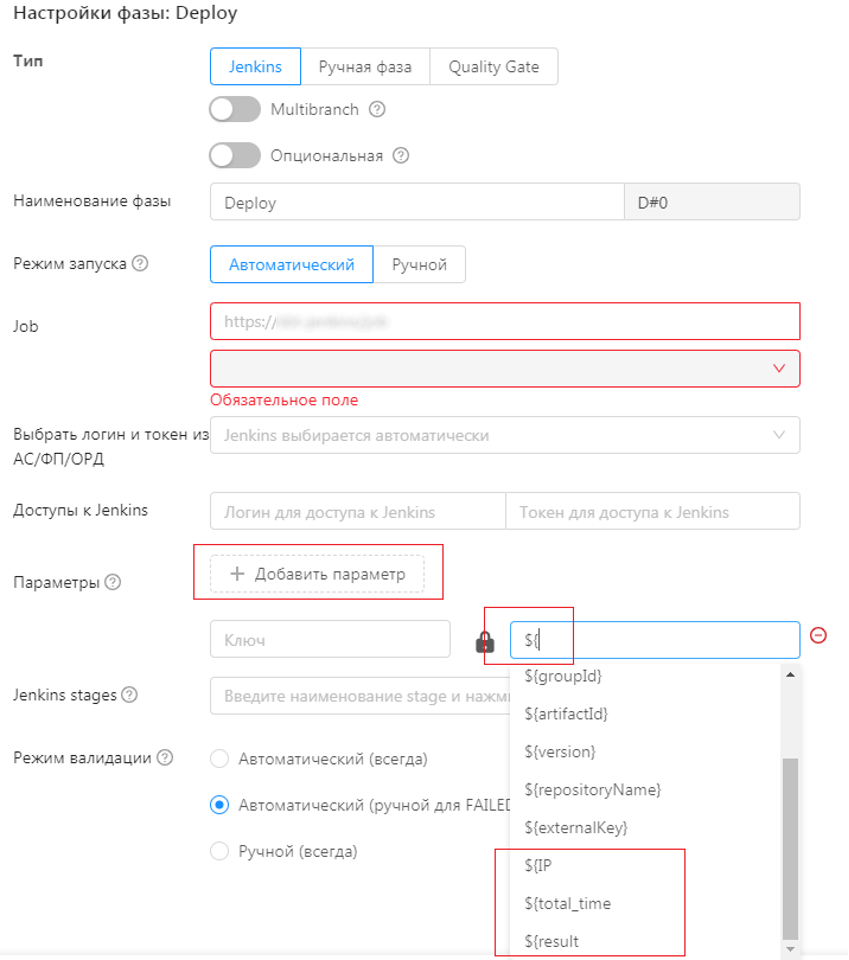
Task: Switch type to Quality Gate
Action: pyautogui.click(x=493, y=67)
